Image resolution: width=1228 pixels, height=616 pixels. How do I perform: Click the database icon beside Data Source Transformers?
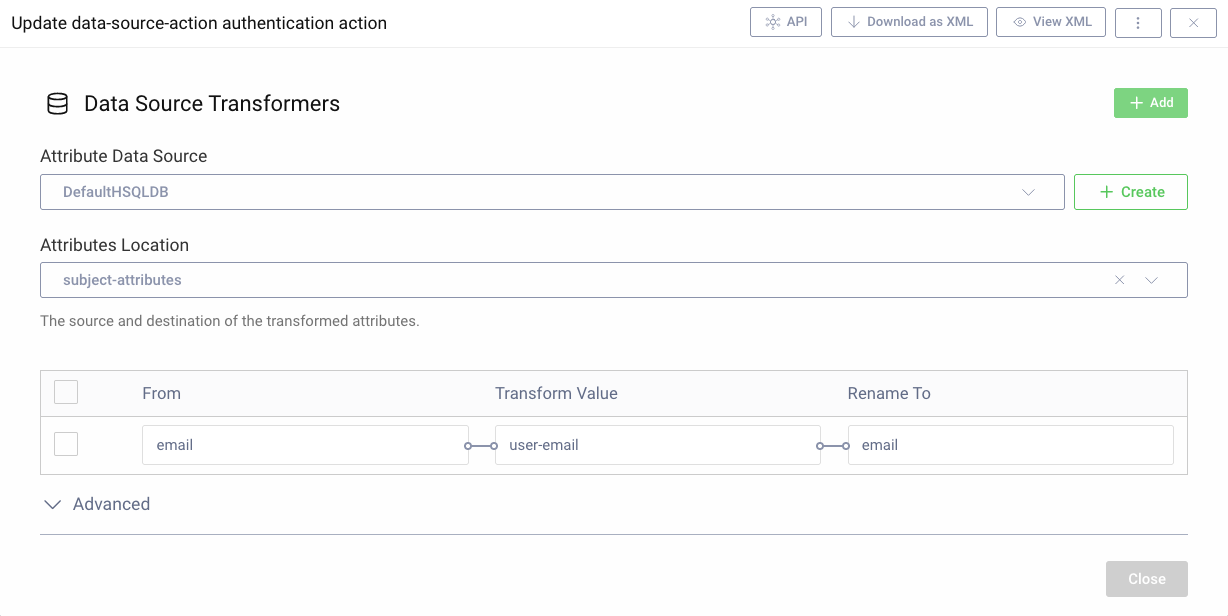(x=57, y=103)
